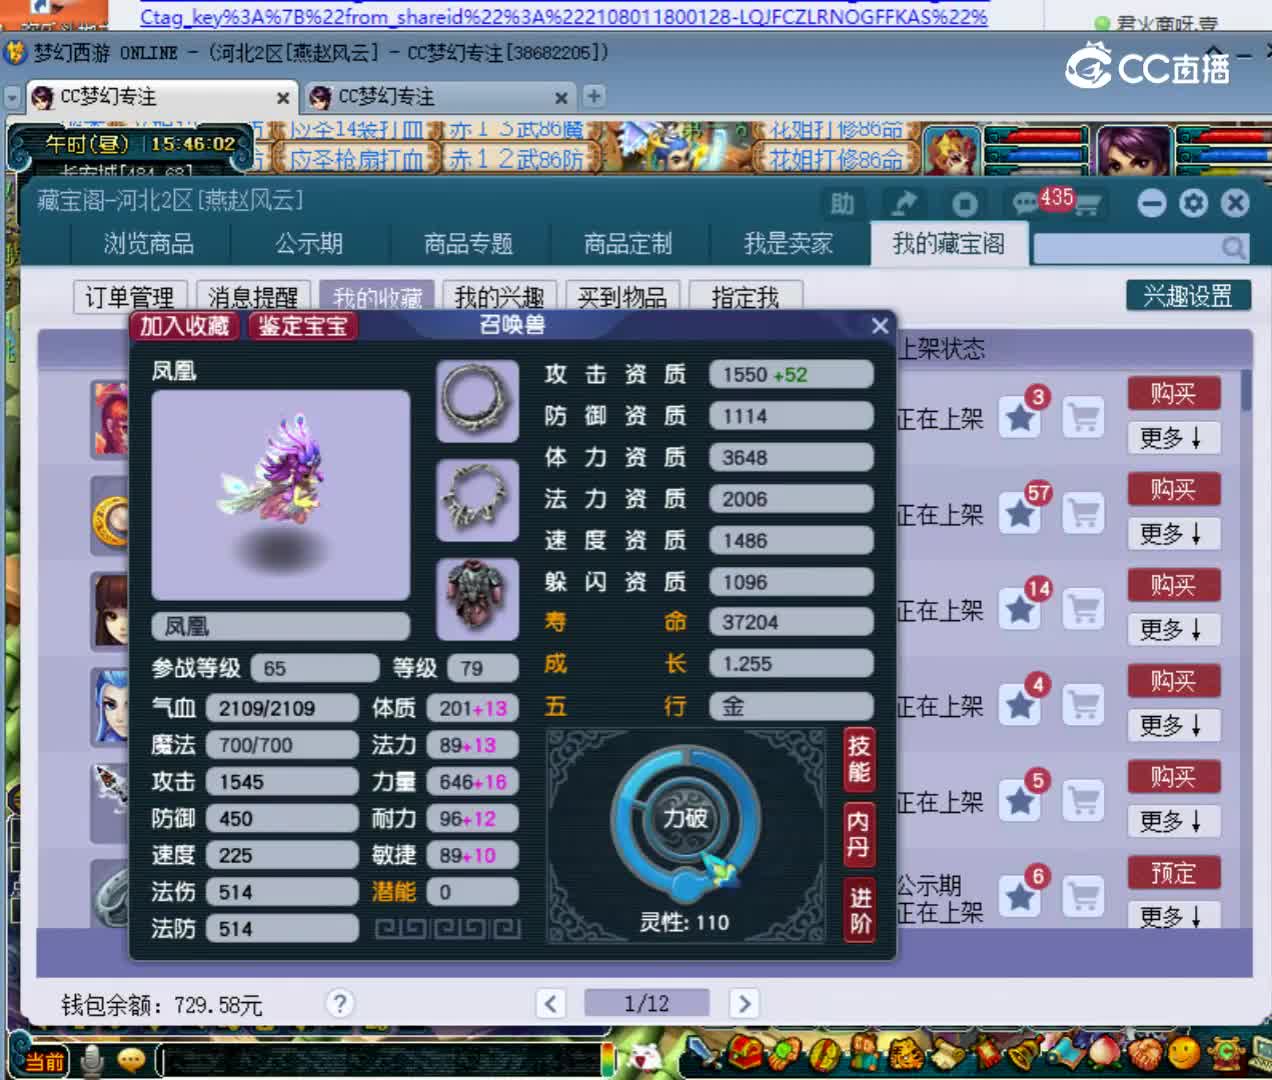1272x1080 pixels.
Task: Click the 加入收藏 button
Action: [184, 326]
